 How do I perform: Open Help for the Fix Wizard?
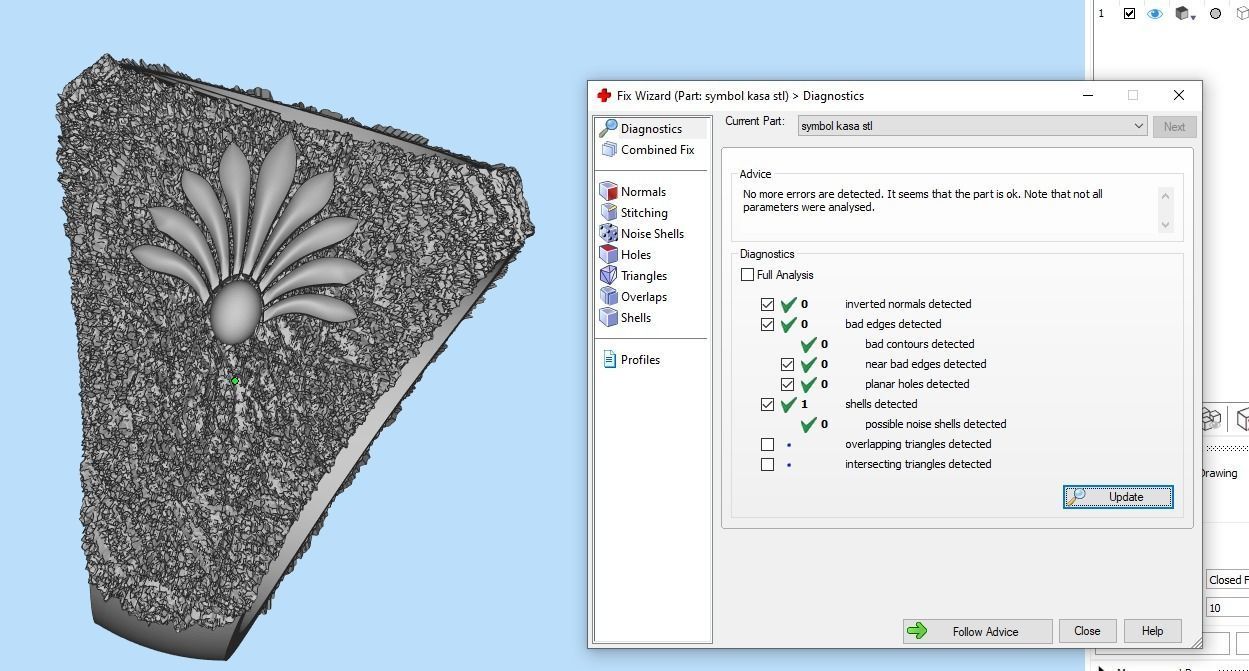pos(1152,631)
